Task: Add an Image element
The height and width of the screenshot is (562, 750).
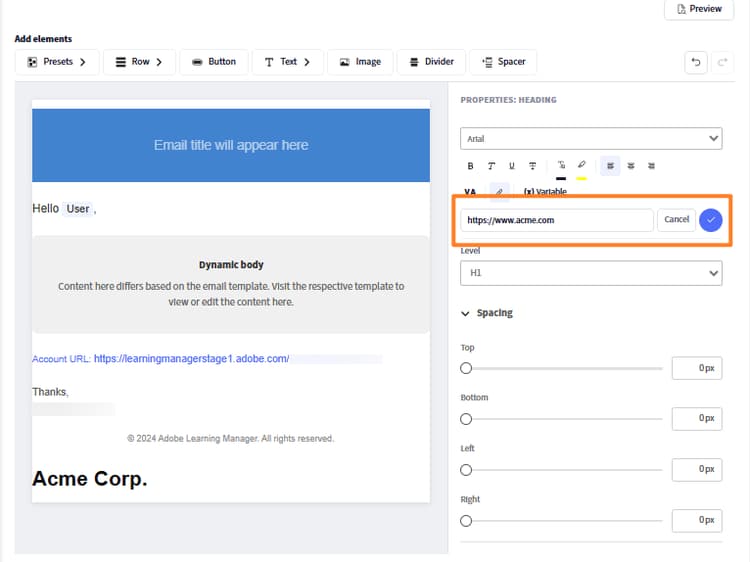Action: tap(360, 62)
